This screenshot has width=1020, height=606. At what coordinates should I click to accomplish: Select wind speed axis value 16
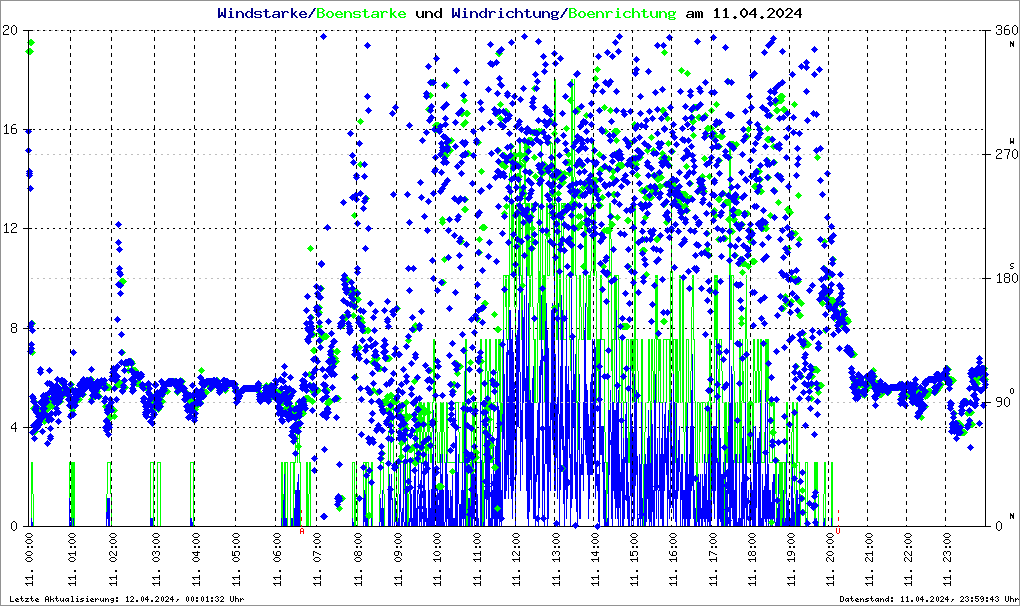pyautogui.click(x=10, y=129)
